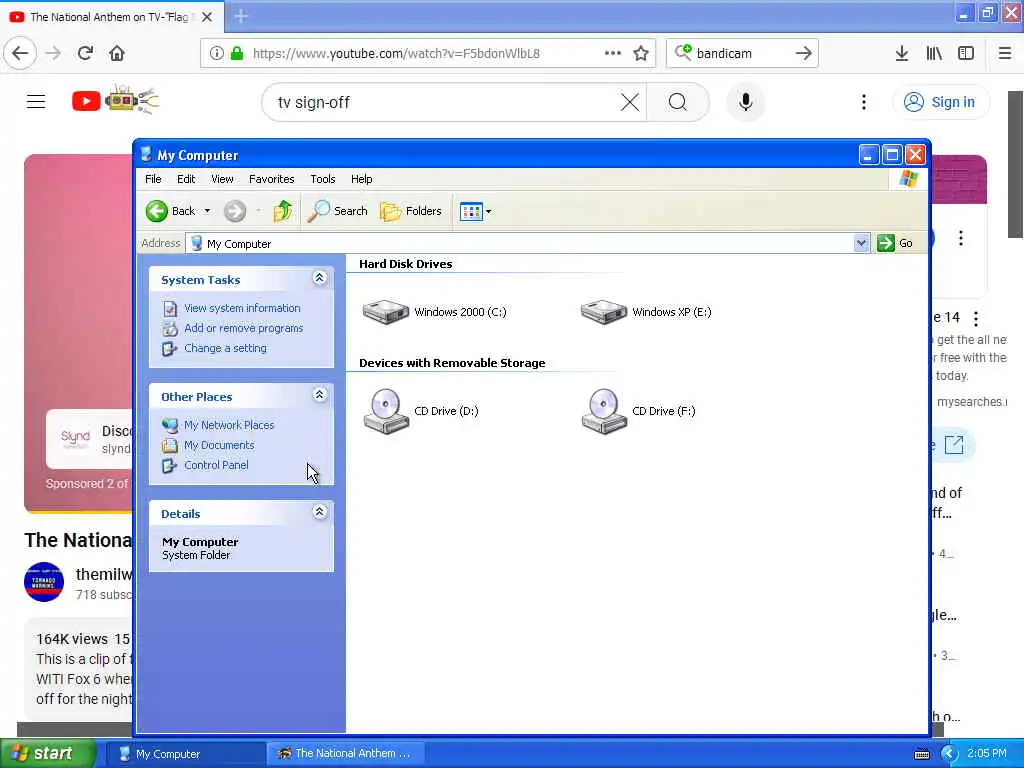
Task: Open Firefox downloads icon
Action: pyautogui.click(x=902, y=53)
